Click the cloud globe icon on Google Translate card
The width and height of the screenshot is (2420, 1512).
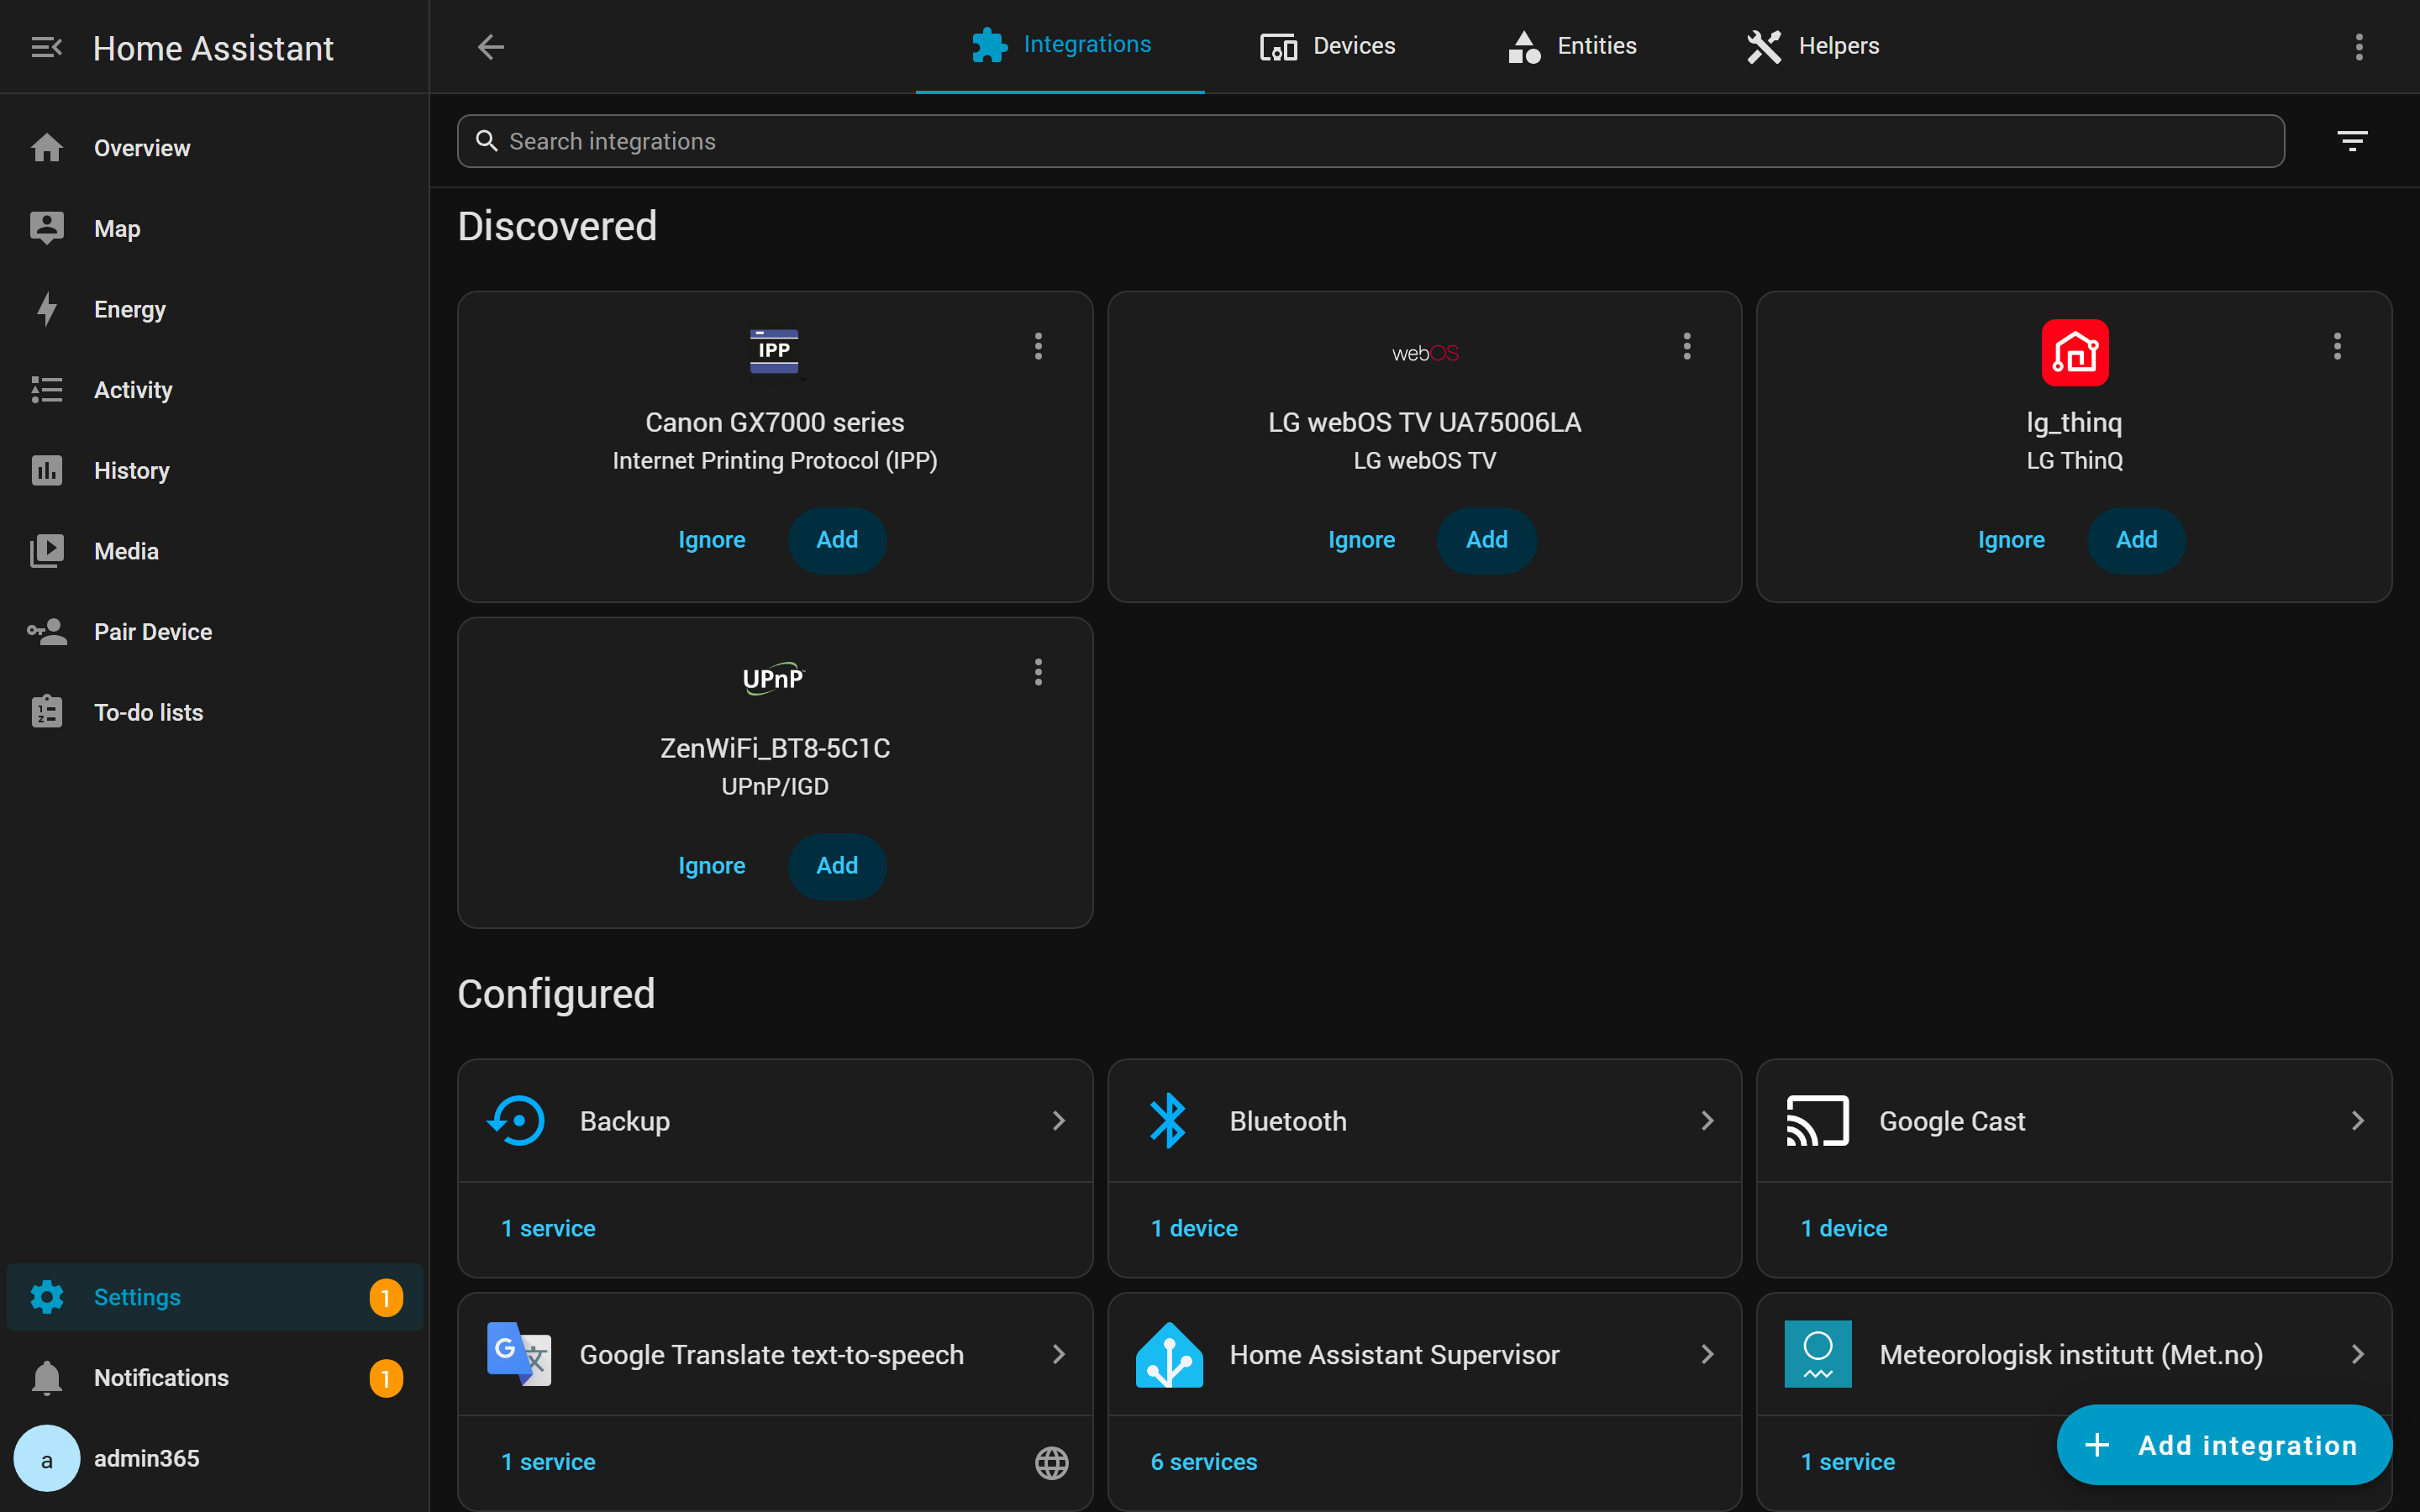(x=1052, y=1462)
